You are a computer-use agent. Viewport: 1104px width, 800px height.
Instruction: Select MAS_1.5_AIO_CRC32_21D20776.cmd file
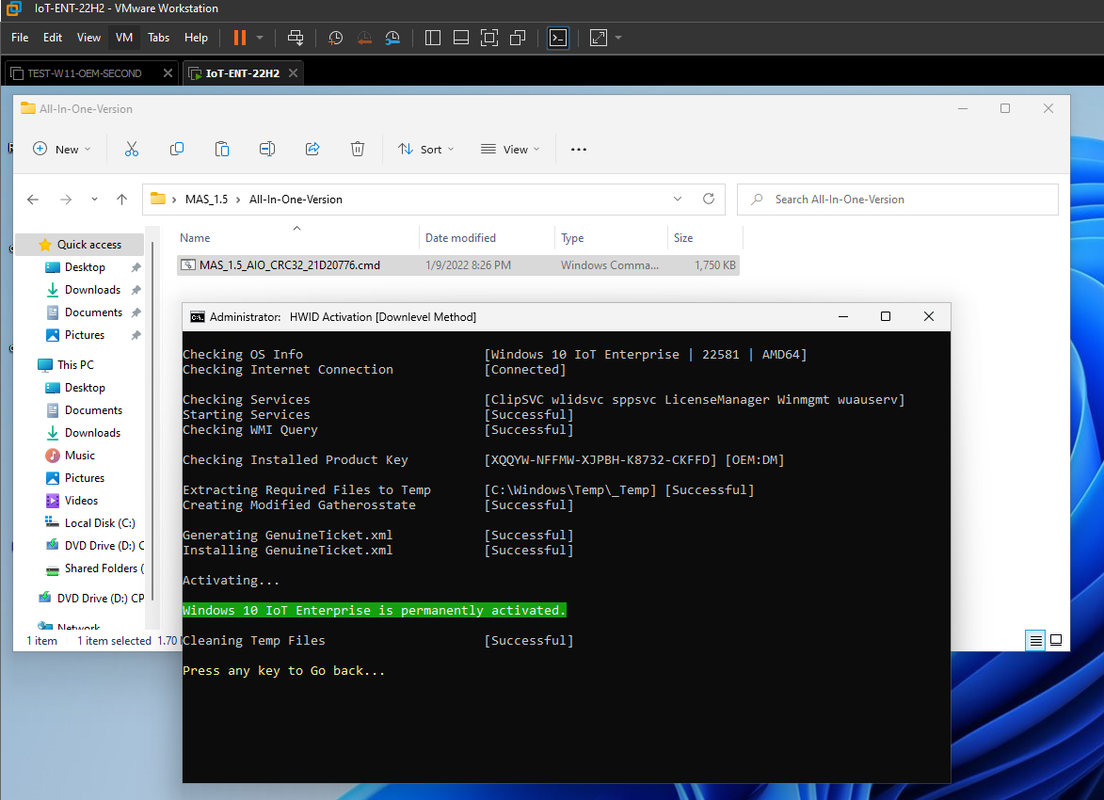pos(458,265)
